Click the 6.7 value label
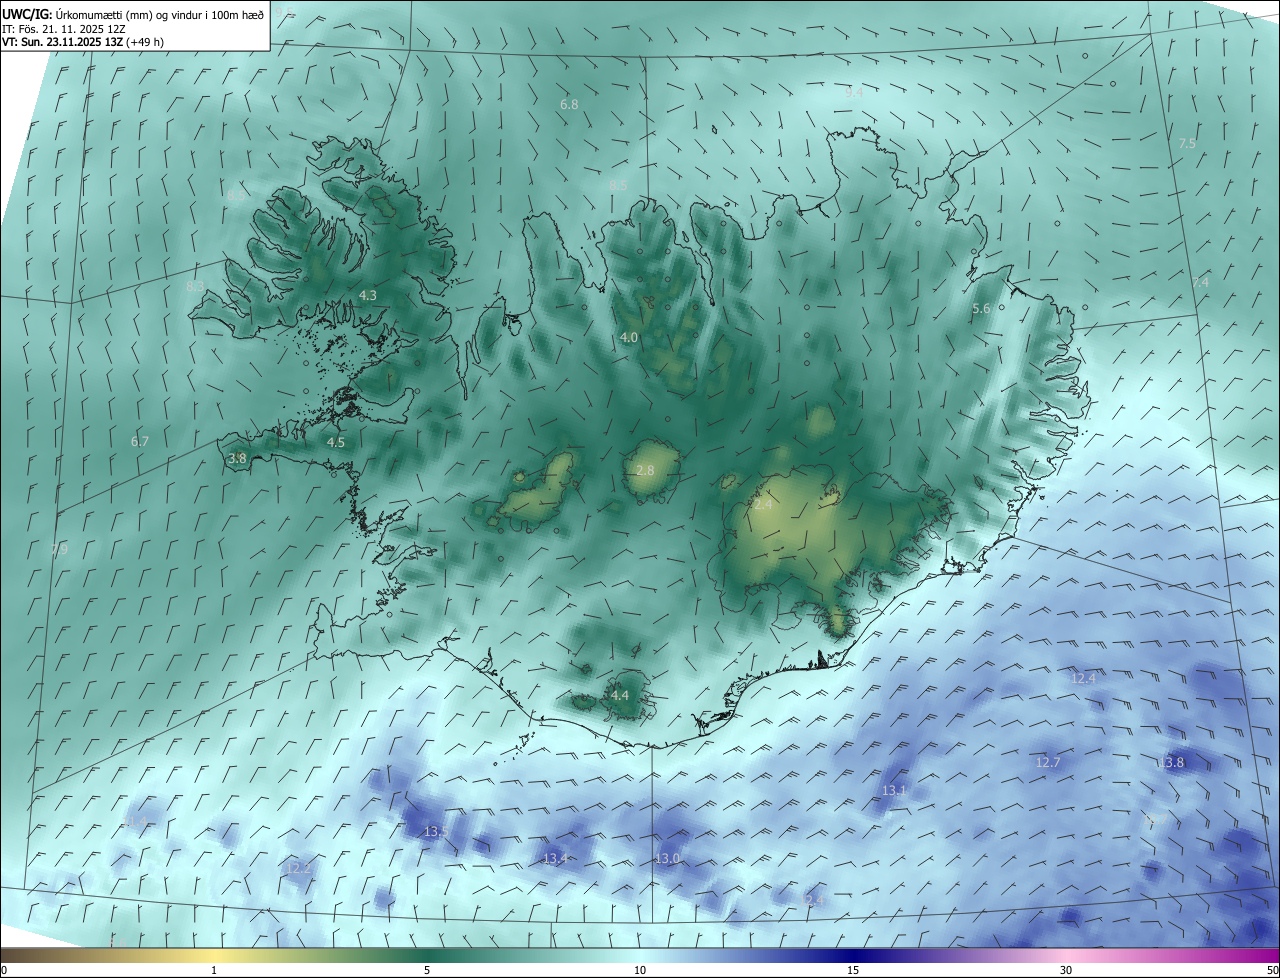1280x978 pixels. click(x=140, y=441)
